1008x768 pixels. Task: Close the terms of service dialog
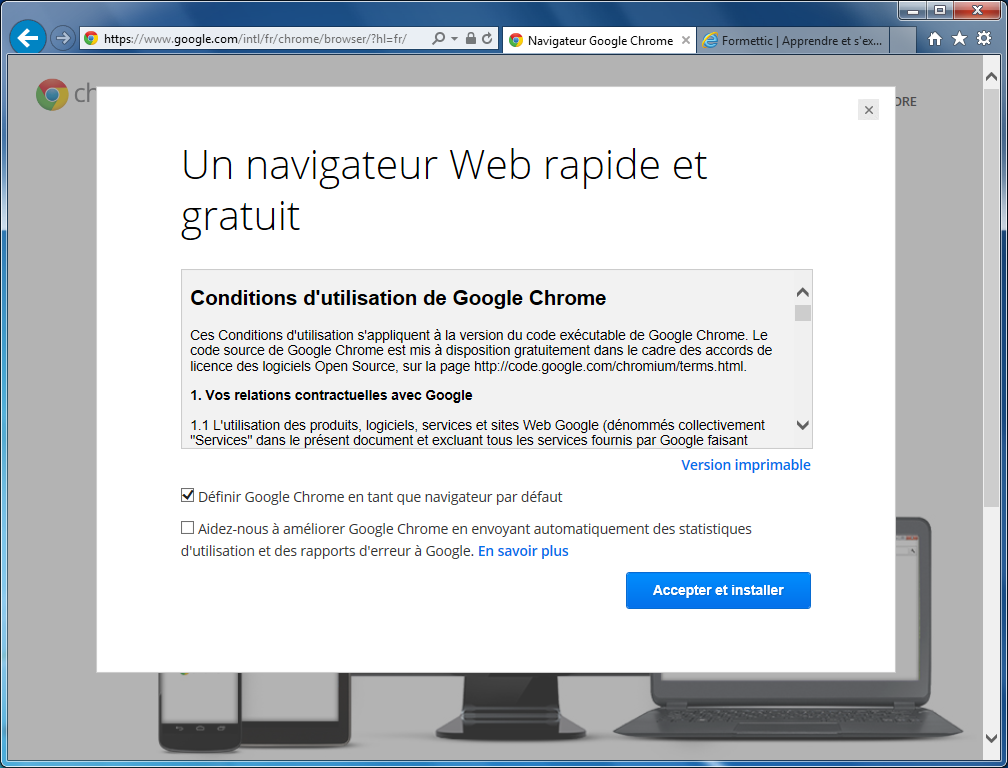868,110
